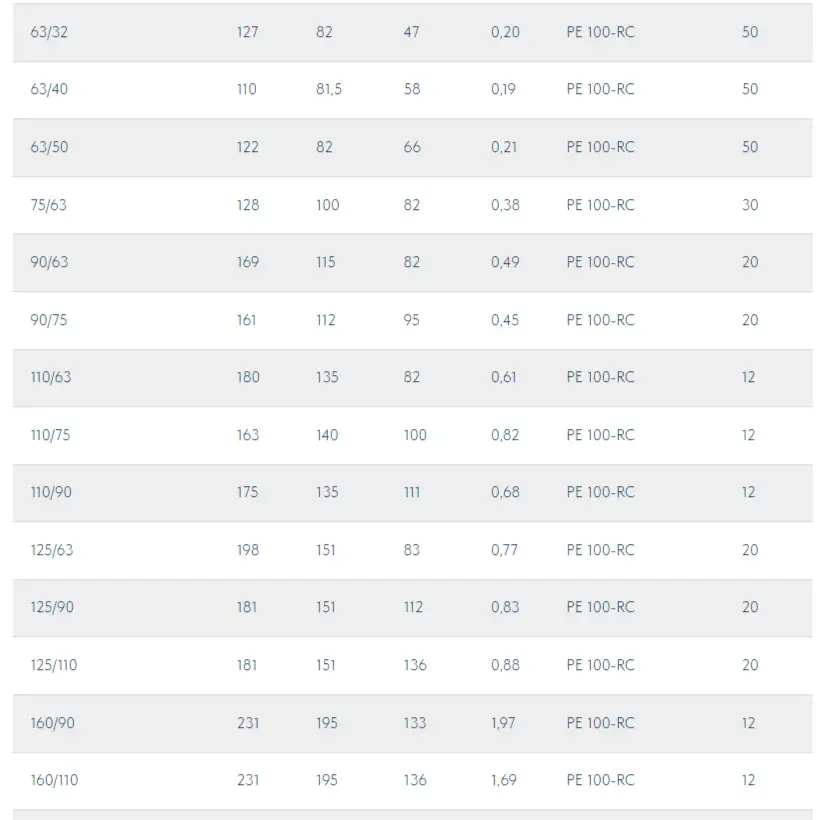831x820 pixels.
Task: Select the 63/40 row label
Action: pyautogui.click(x=49, y=89)
